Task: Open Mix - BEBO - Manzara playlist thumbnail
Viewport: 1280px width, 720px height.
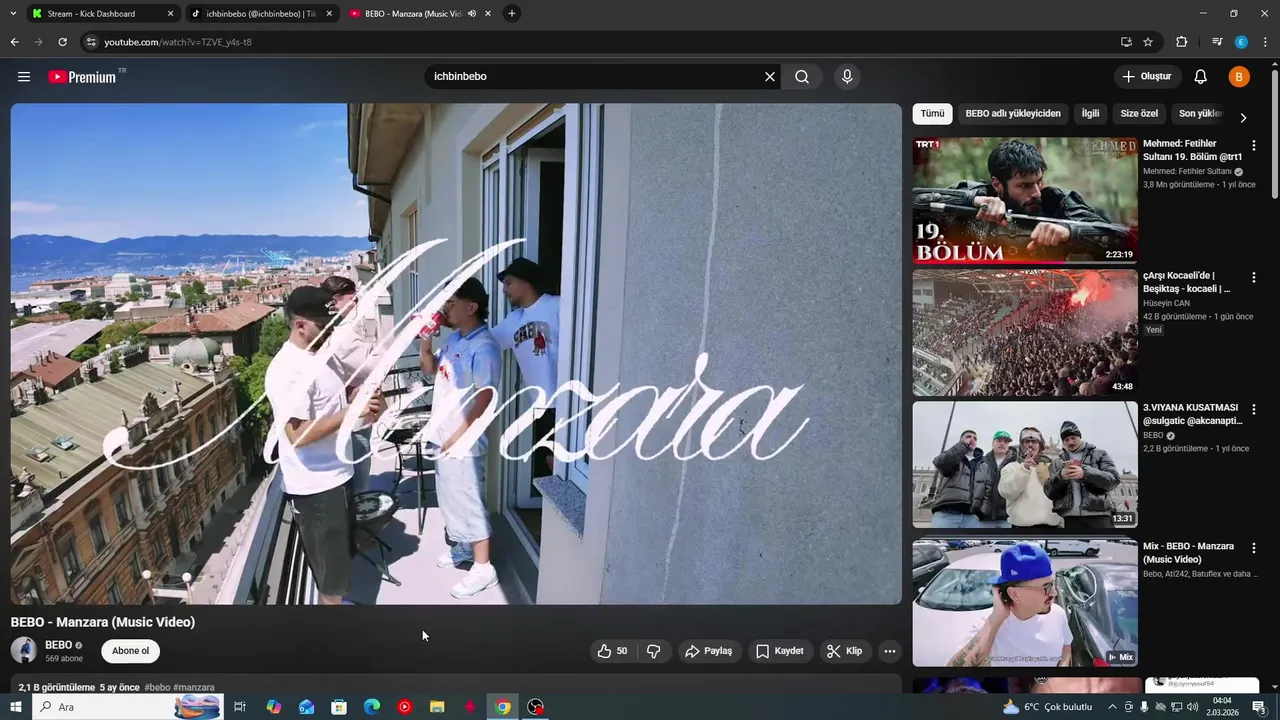Action: 1025,603
